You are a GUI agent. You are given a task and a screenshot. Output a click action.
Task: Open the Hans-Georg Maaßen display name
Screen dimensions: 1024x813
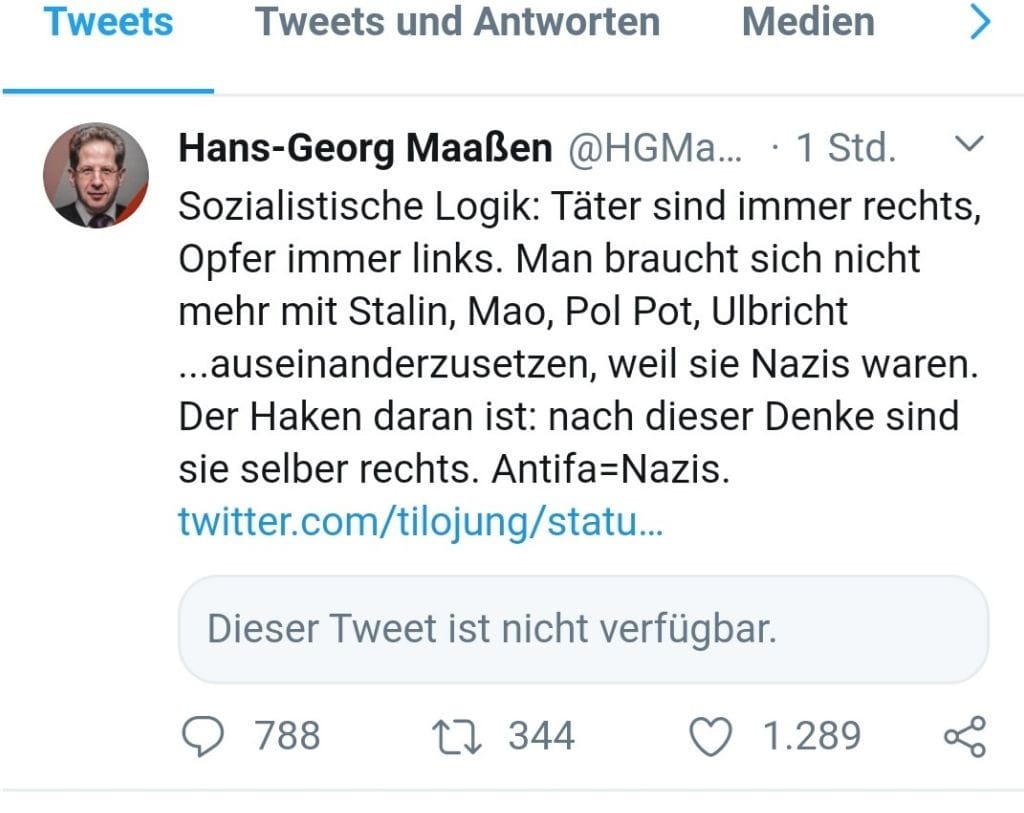click(x=366, y=148)
